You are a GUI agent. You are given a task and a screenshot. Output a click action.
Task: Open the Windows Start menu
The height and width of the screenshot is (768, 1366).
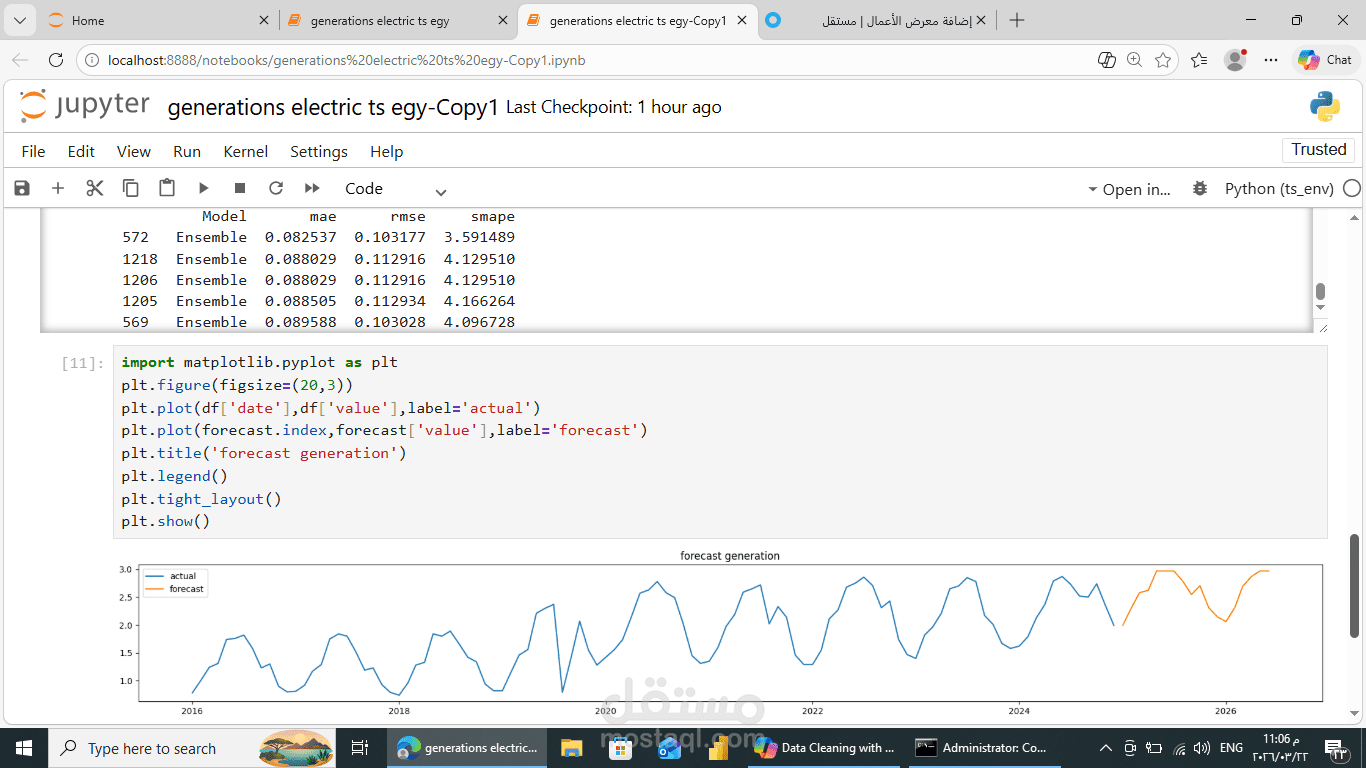tap(23, 748)
